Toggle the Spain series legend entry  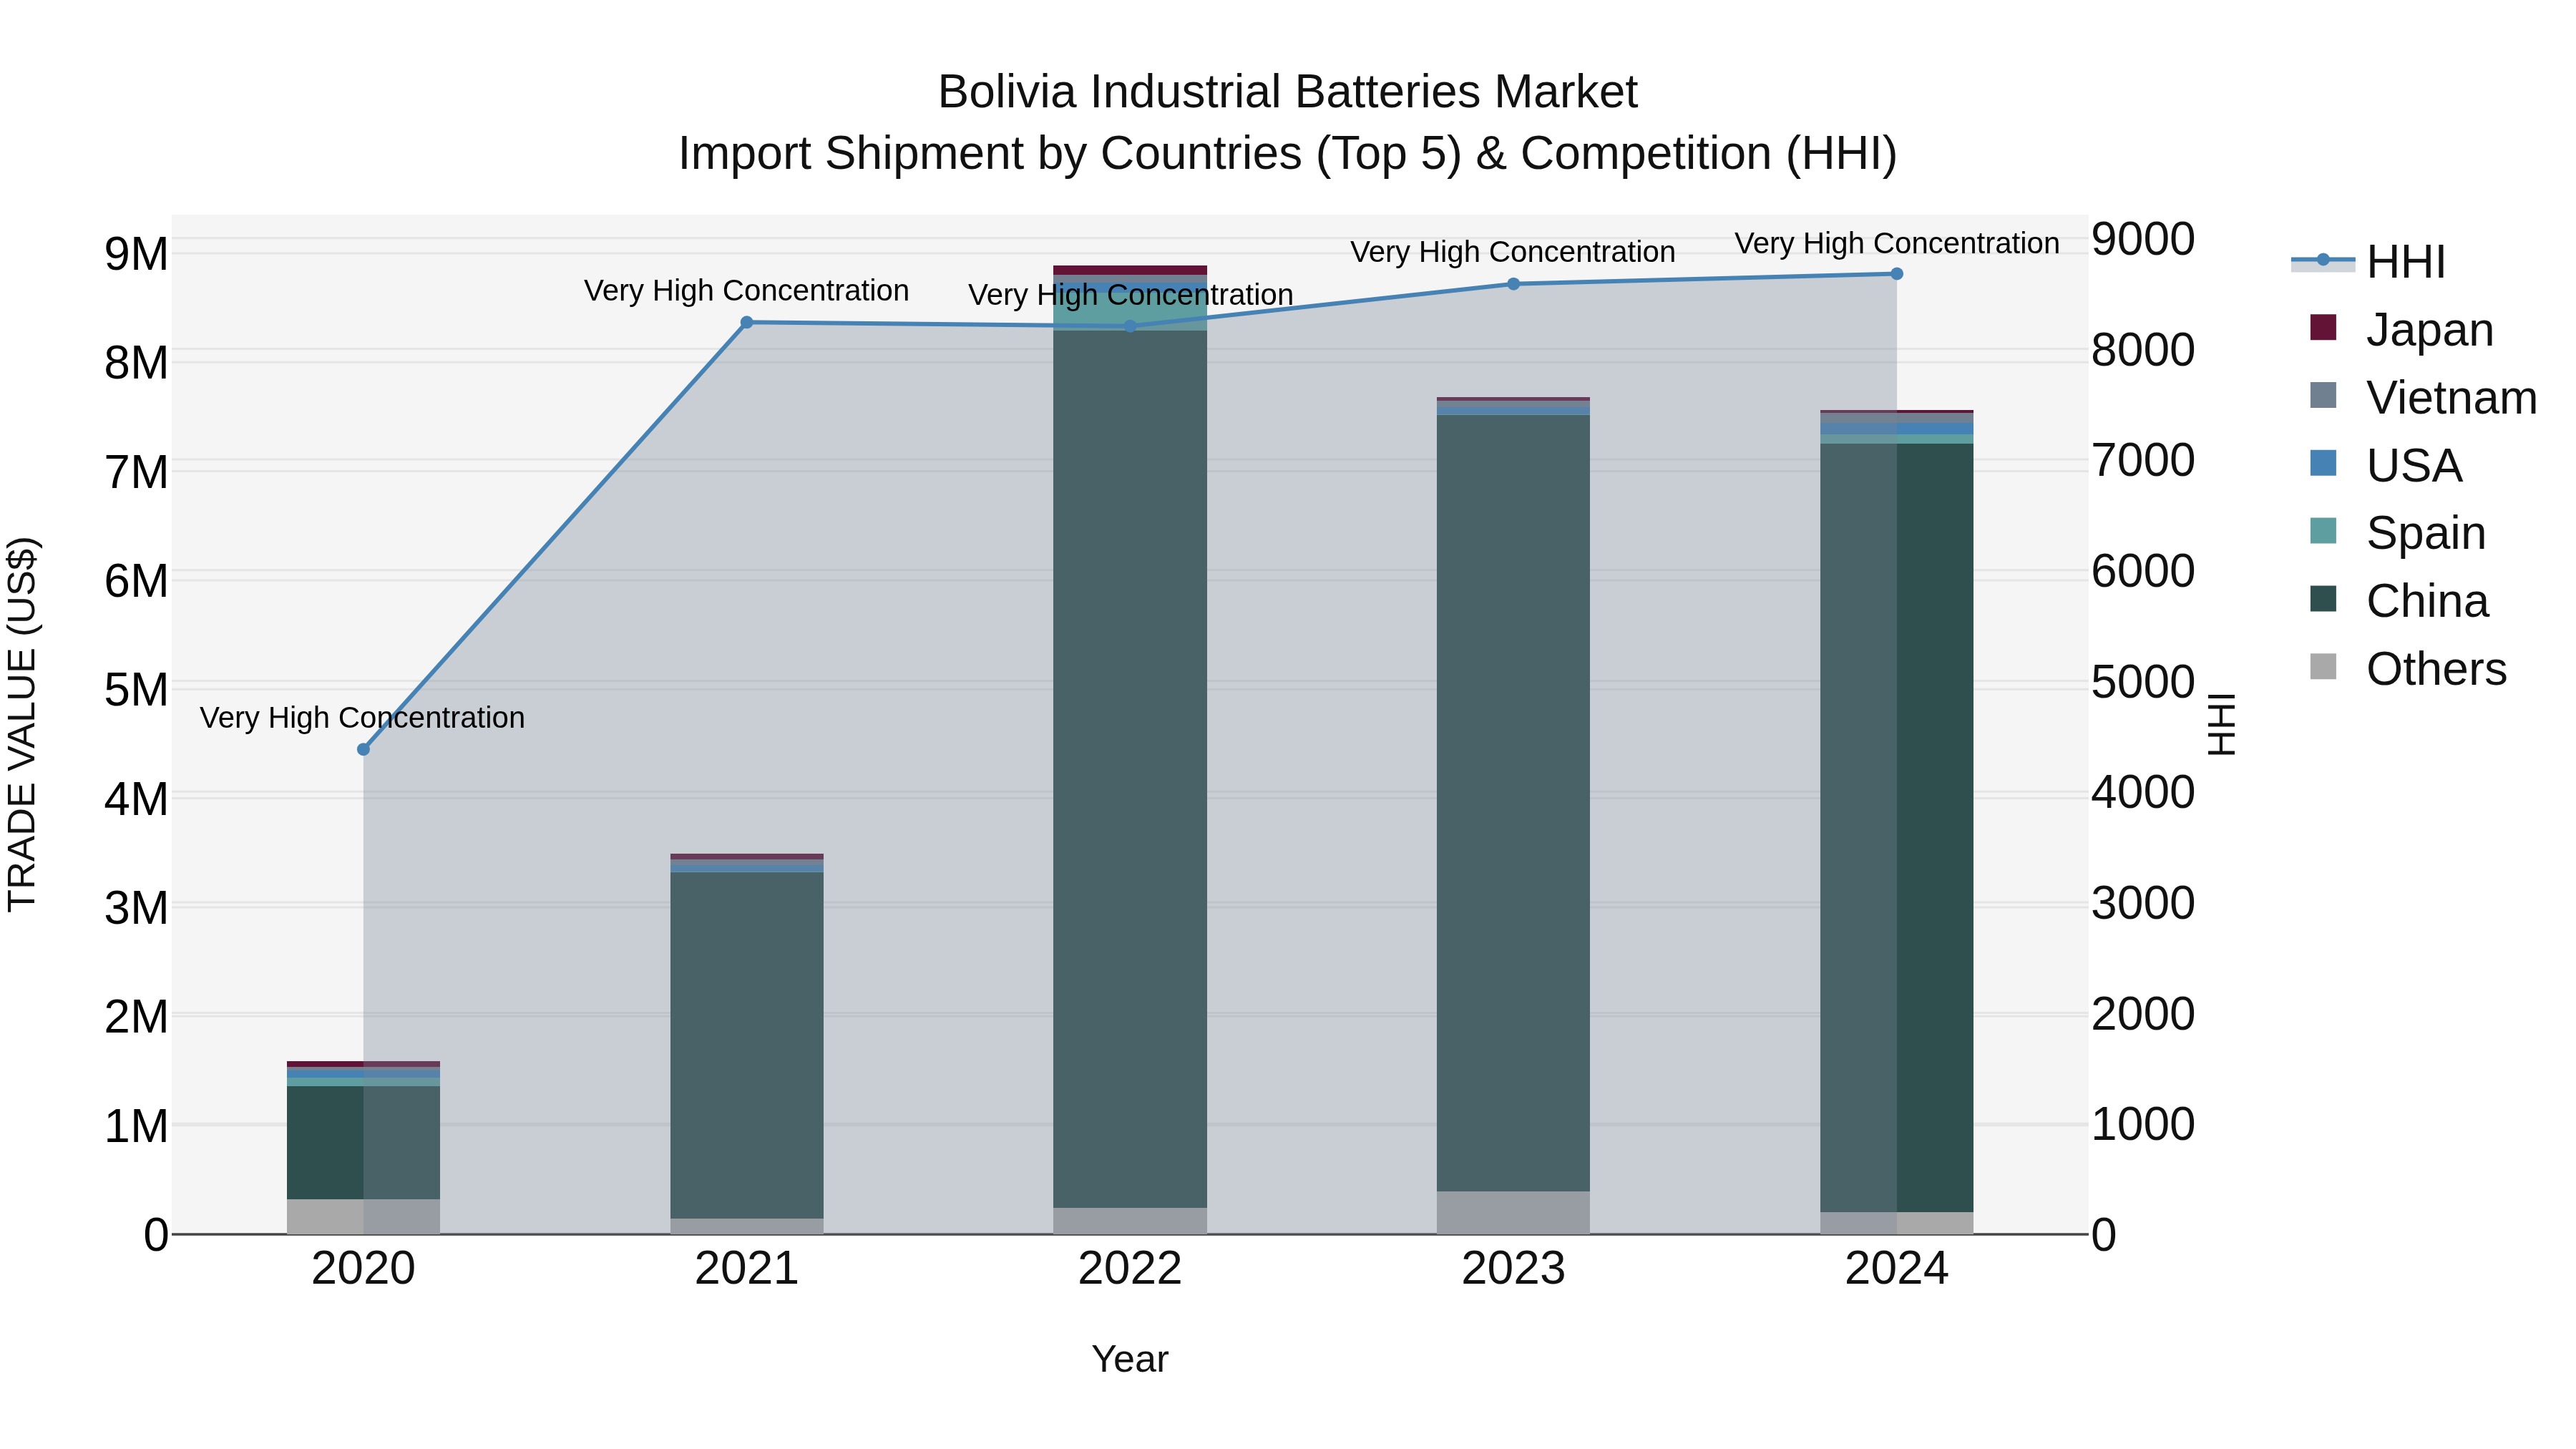point(2397,532)
